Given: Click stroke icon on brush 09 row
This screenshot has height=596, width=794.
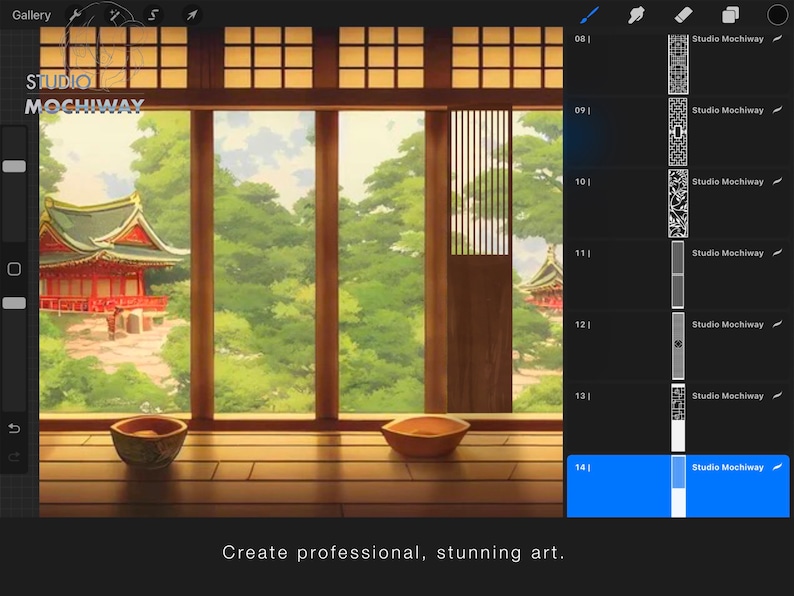Looking at the screenshot, I should 777,110.
